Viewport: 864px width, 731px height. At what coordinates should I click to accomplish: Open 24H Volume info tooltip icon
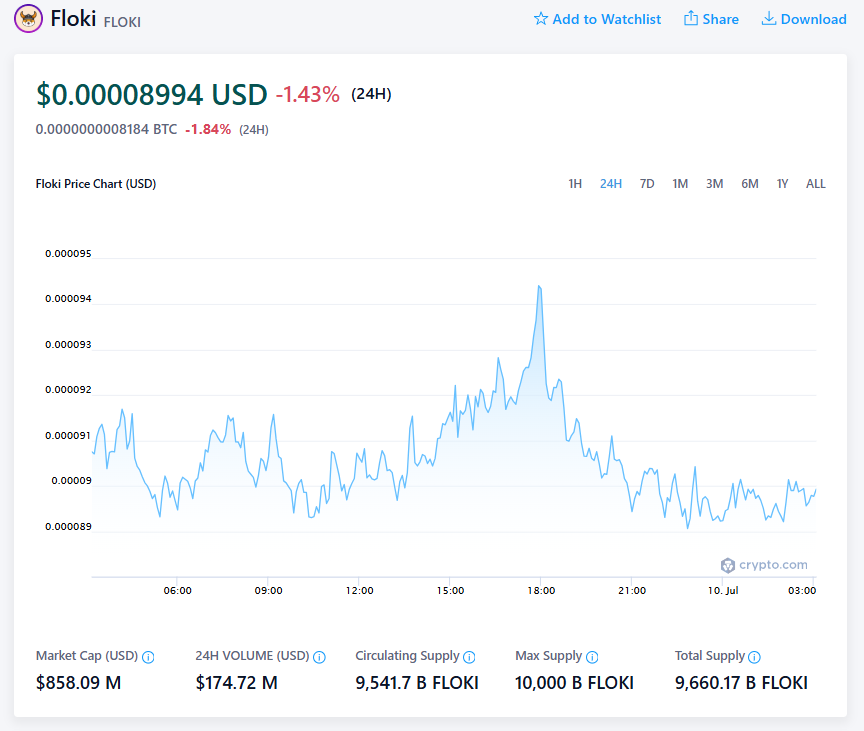point(319,657)
